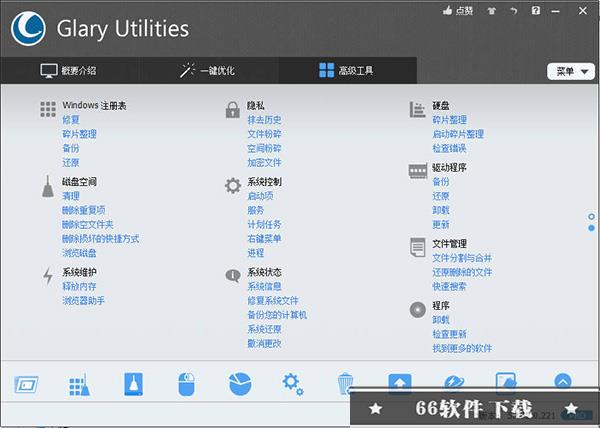600x428 pixels.
Task: Click the Glary Utilities moon logo
Action: click(x=28, y=29)
